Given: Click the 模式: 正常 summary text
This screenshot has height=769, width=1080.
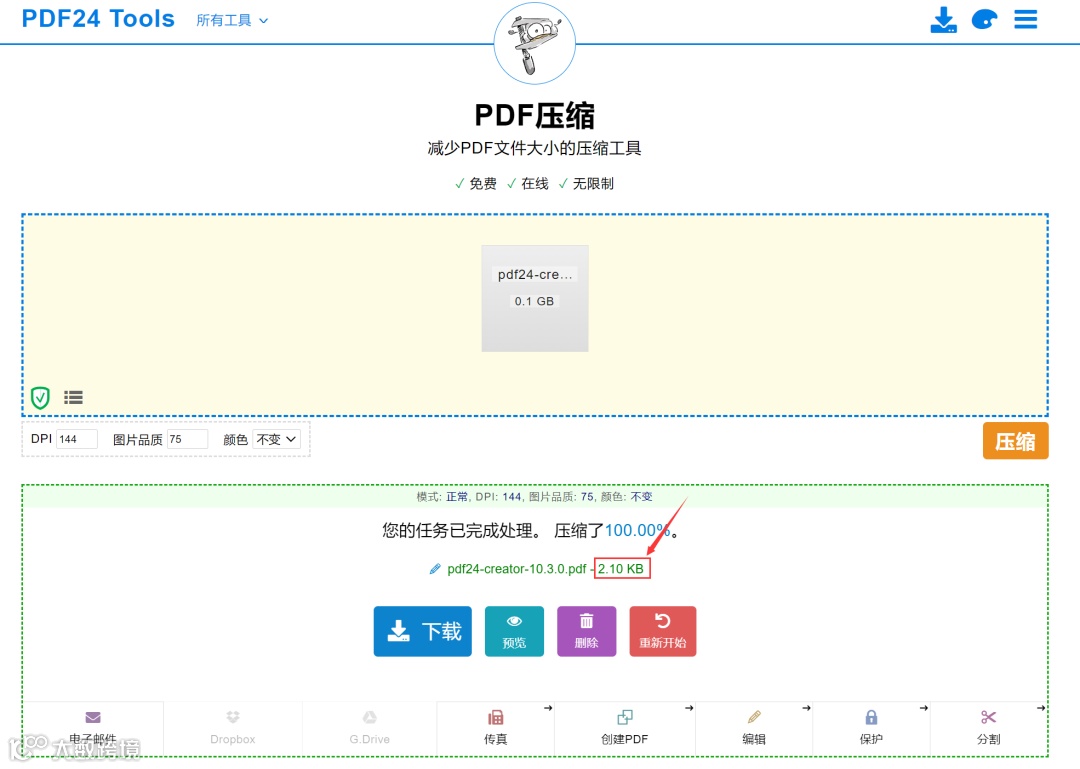Looking at the screenshot, I should pyautogui.click(x=442, y=497).
